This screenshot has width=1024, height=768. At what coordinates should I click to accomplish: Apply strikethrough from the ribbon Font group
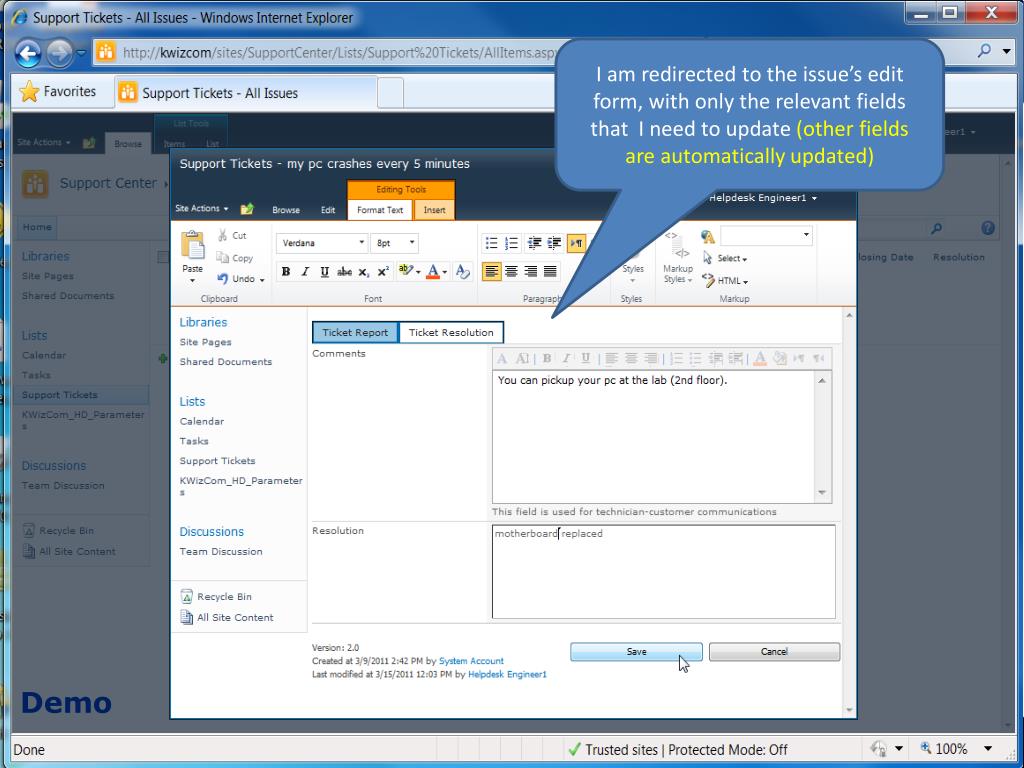click(x=344, y=272)
